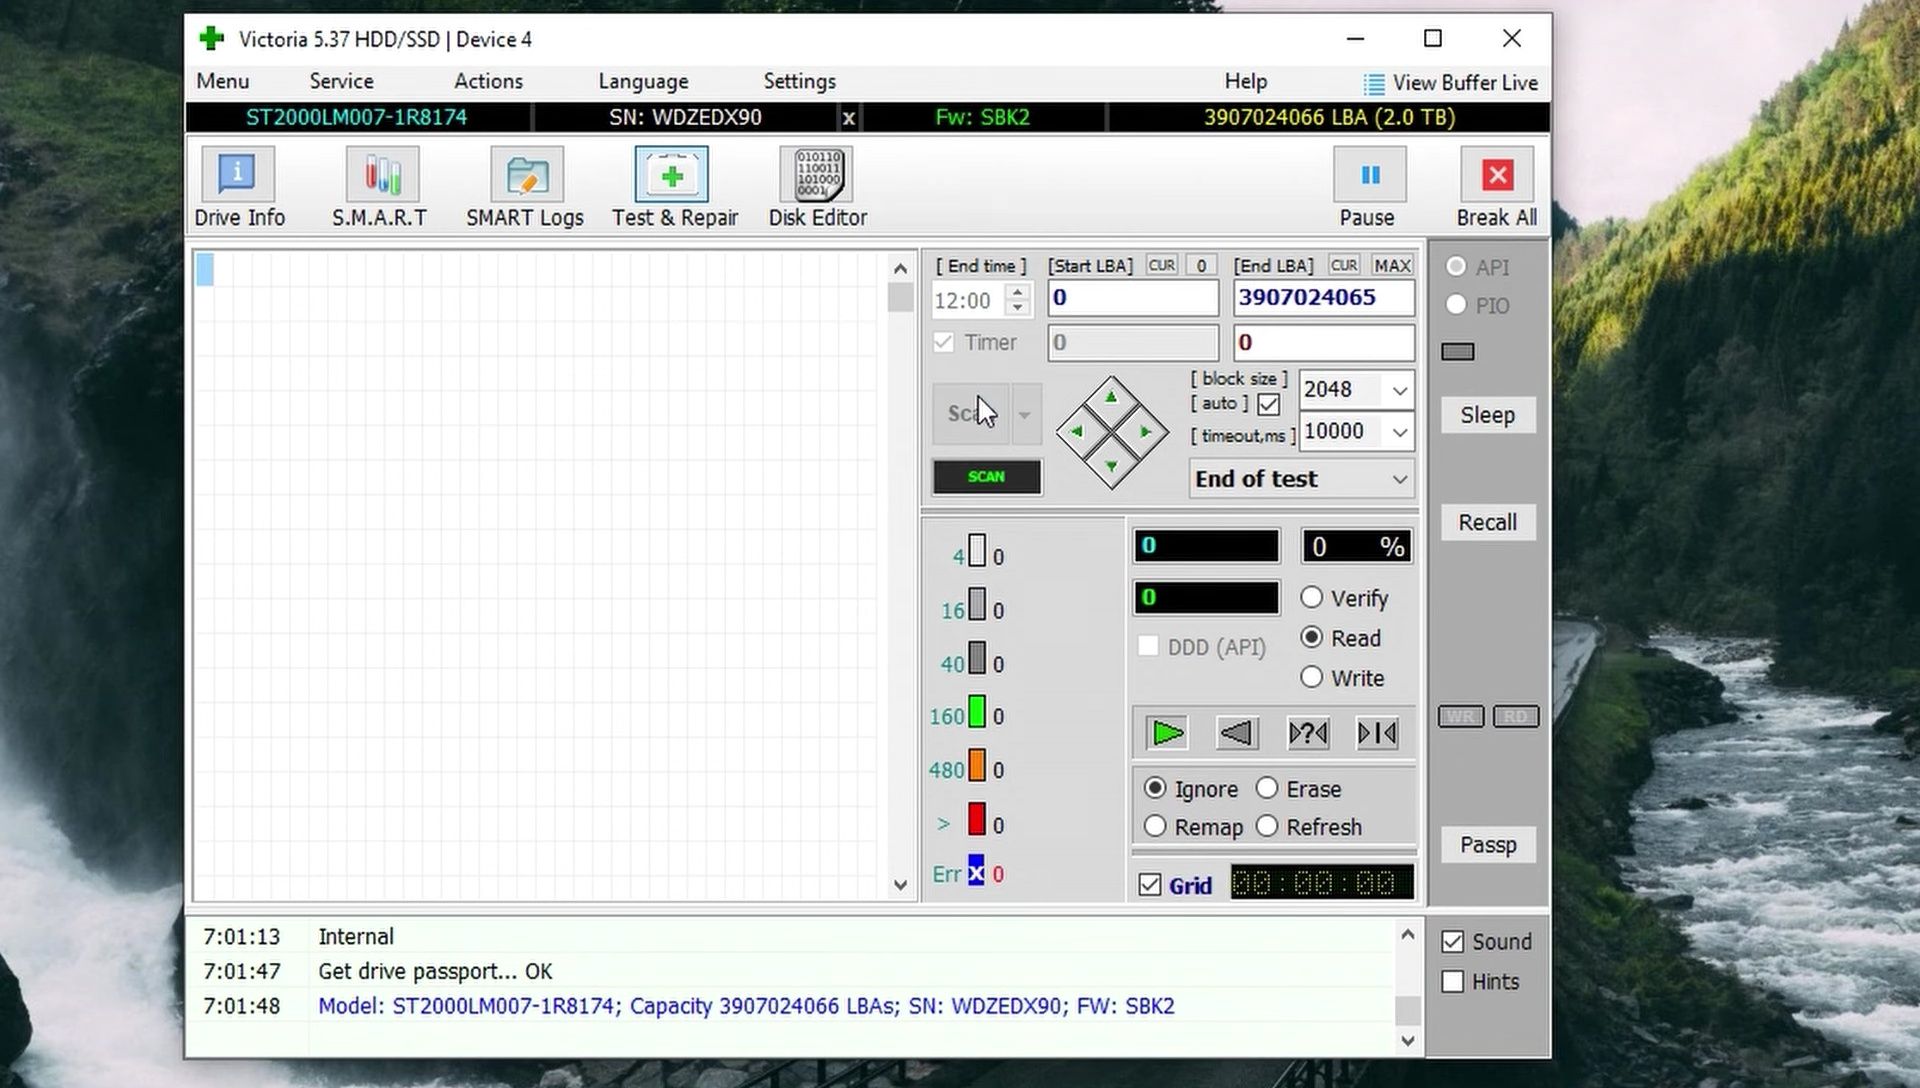This screenshot has height=1088, width=1920.
Task: Select the Read radio option
Action: (1311, 637)
